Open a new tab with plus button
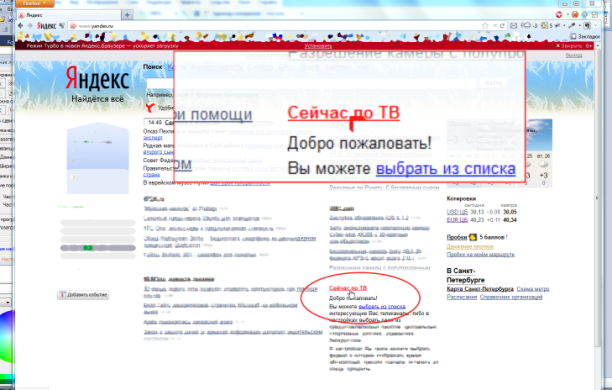612x390 pixels. tap(127, 15)
